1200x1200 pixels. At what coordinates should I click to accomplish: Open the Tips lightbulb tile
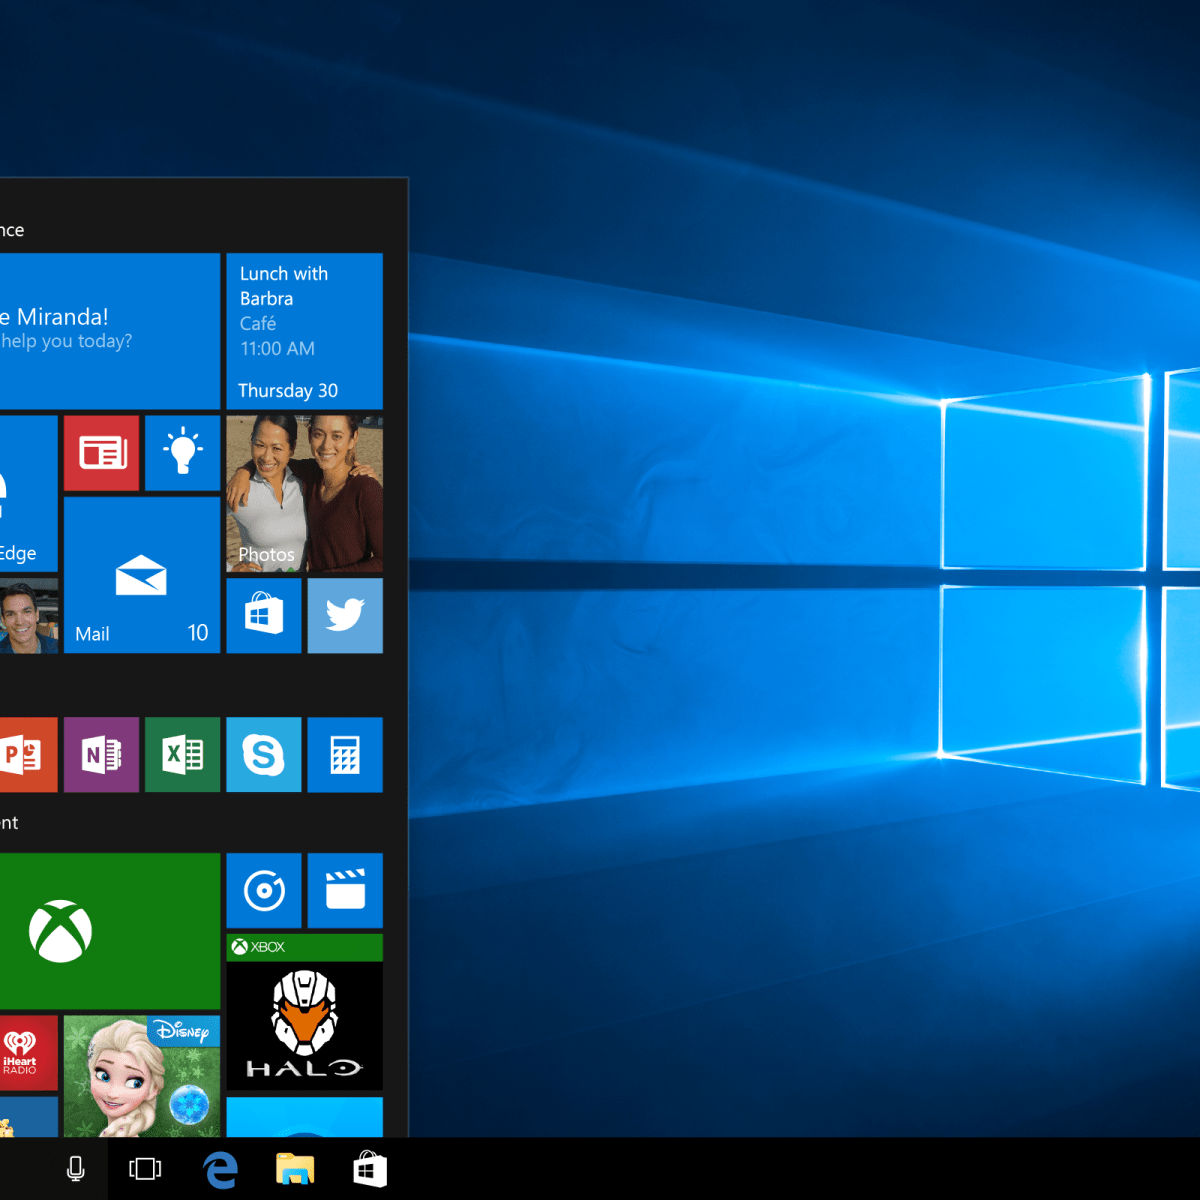coord(182,453)
